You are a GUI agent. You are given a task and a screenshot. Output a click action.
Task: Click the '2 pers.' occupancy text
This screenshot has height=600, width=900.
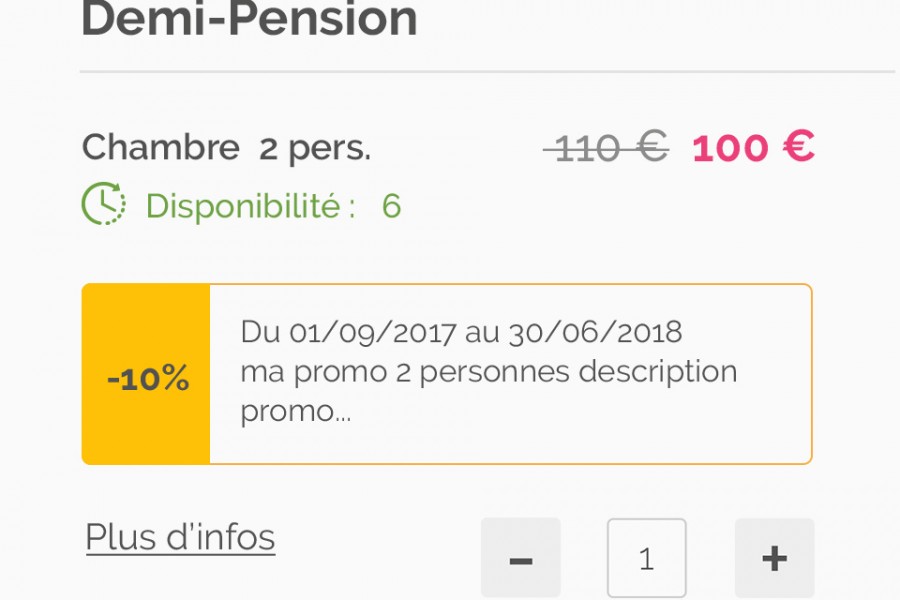click(314, 149)
